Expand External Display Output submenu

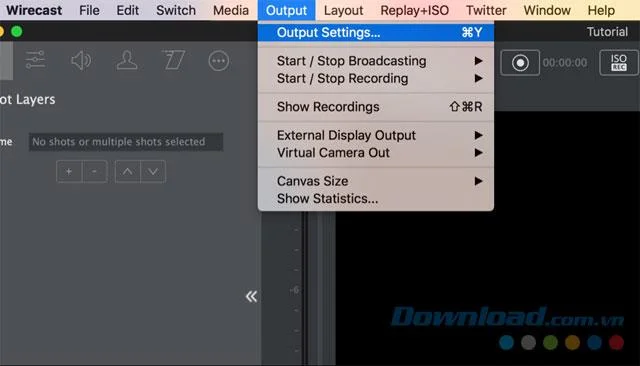tap(376, 135)
